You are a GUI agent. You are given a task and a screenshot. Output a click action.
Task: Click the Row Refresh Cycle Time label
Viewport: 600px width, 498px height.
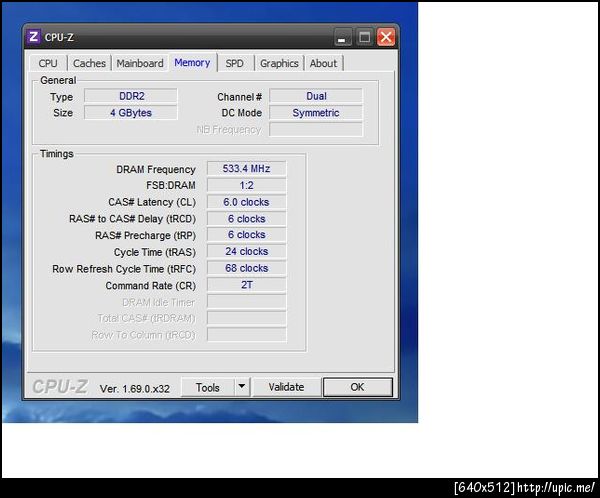(x=124, y=269)
